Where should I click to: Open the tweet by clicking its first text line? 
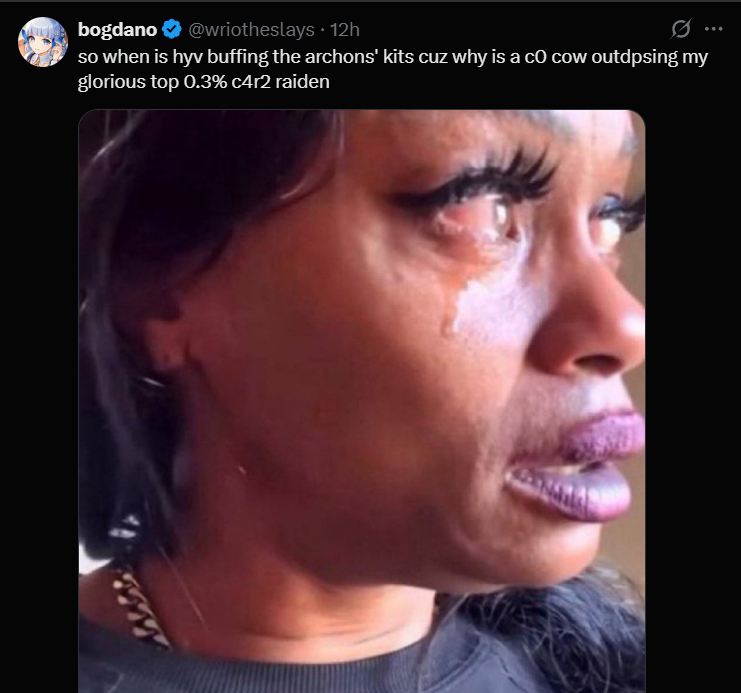[x=393, y=57]
